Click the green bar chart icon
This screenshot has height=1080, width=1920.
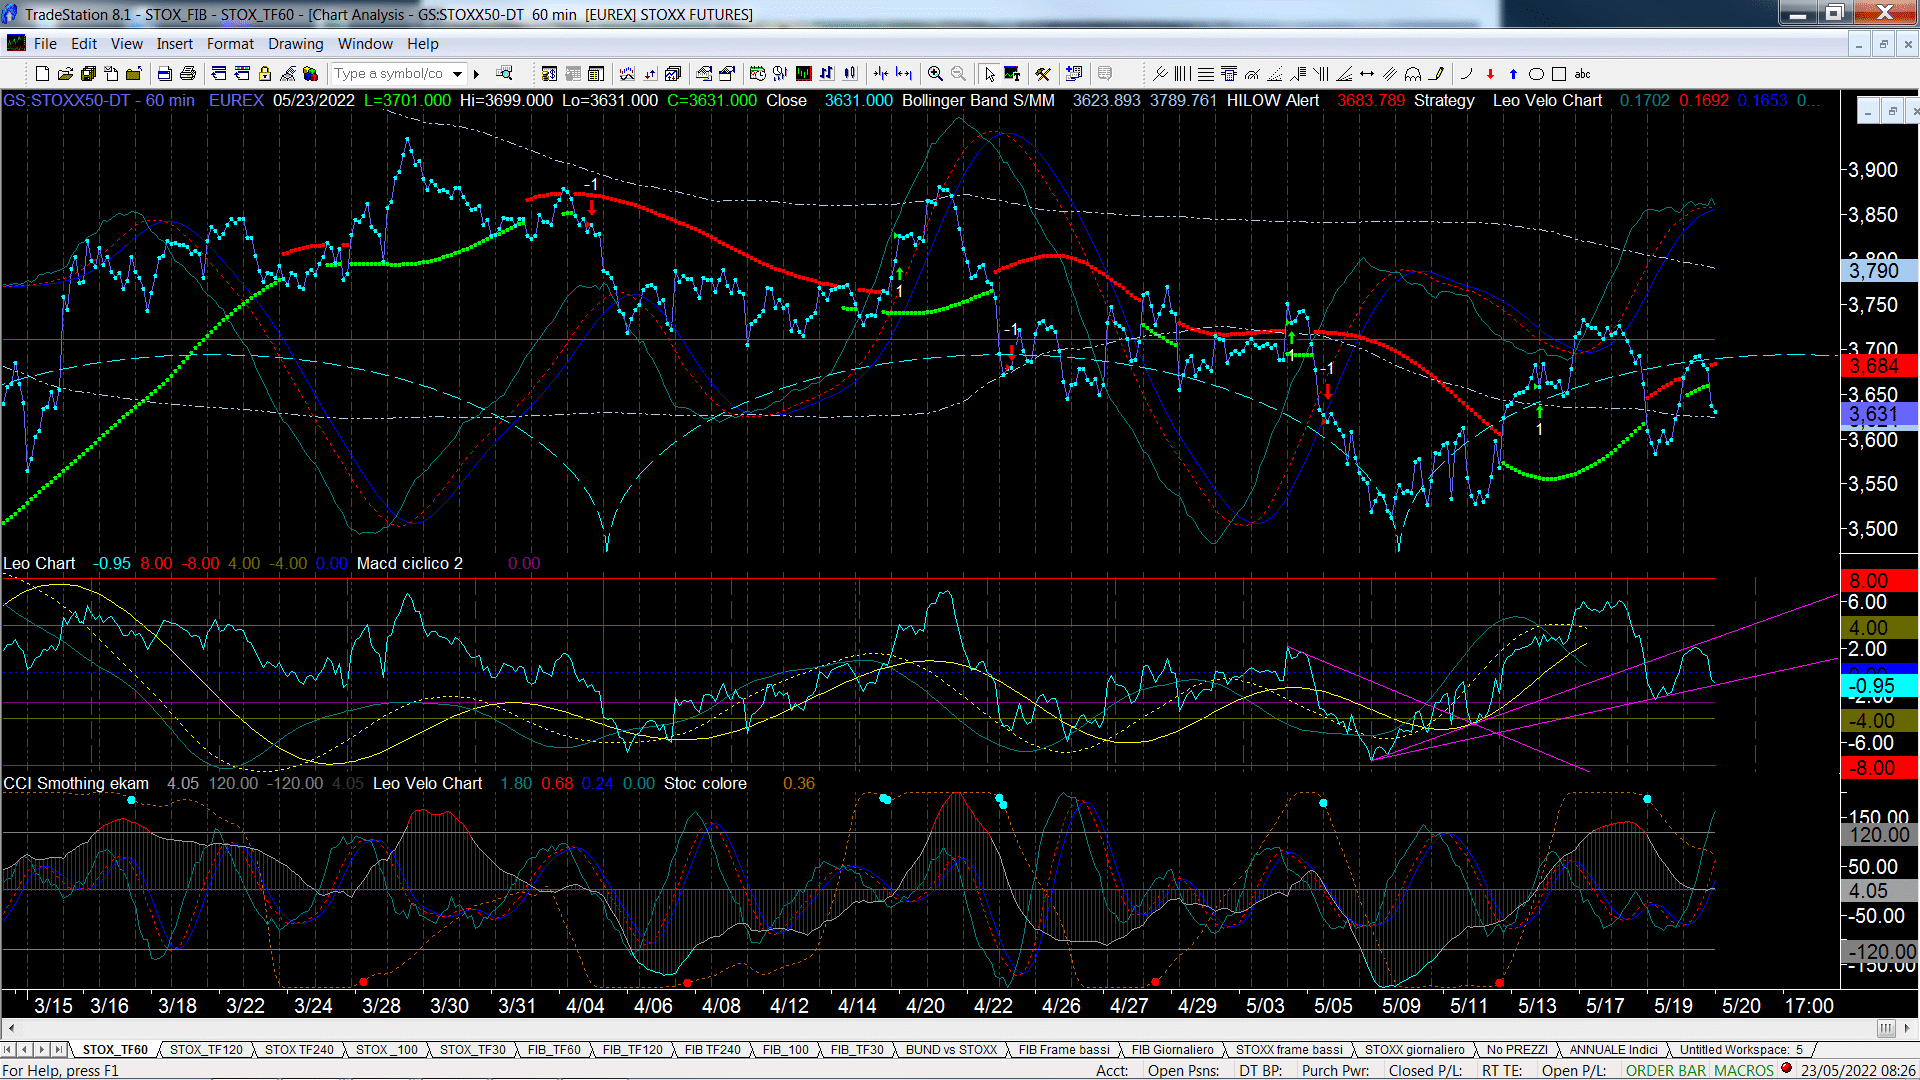(x=804, y=74)
